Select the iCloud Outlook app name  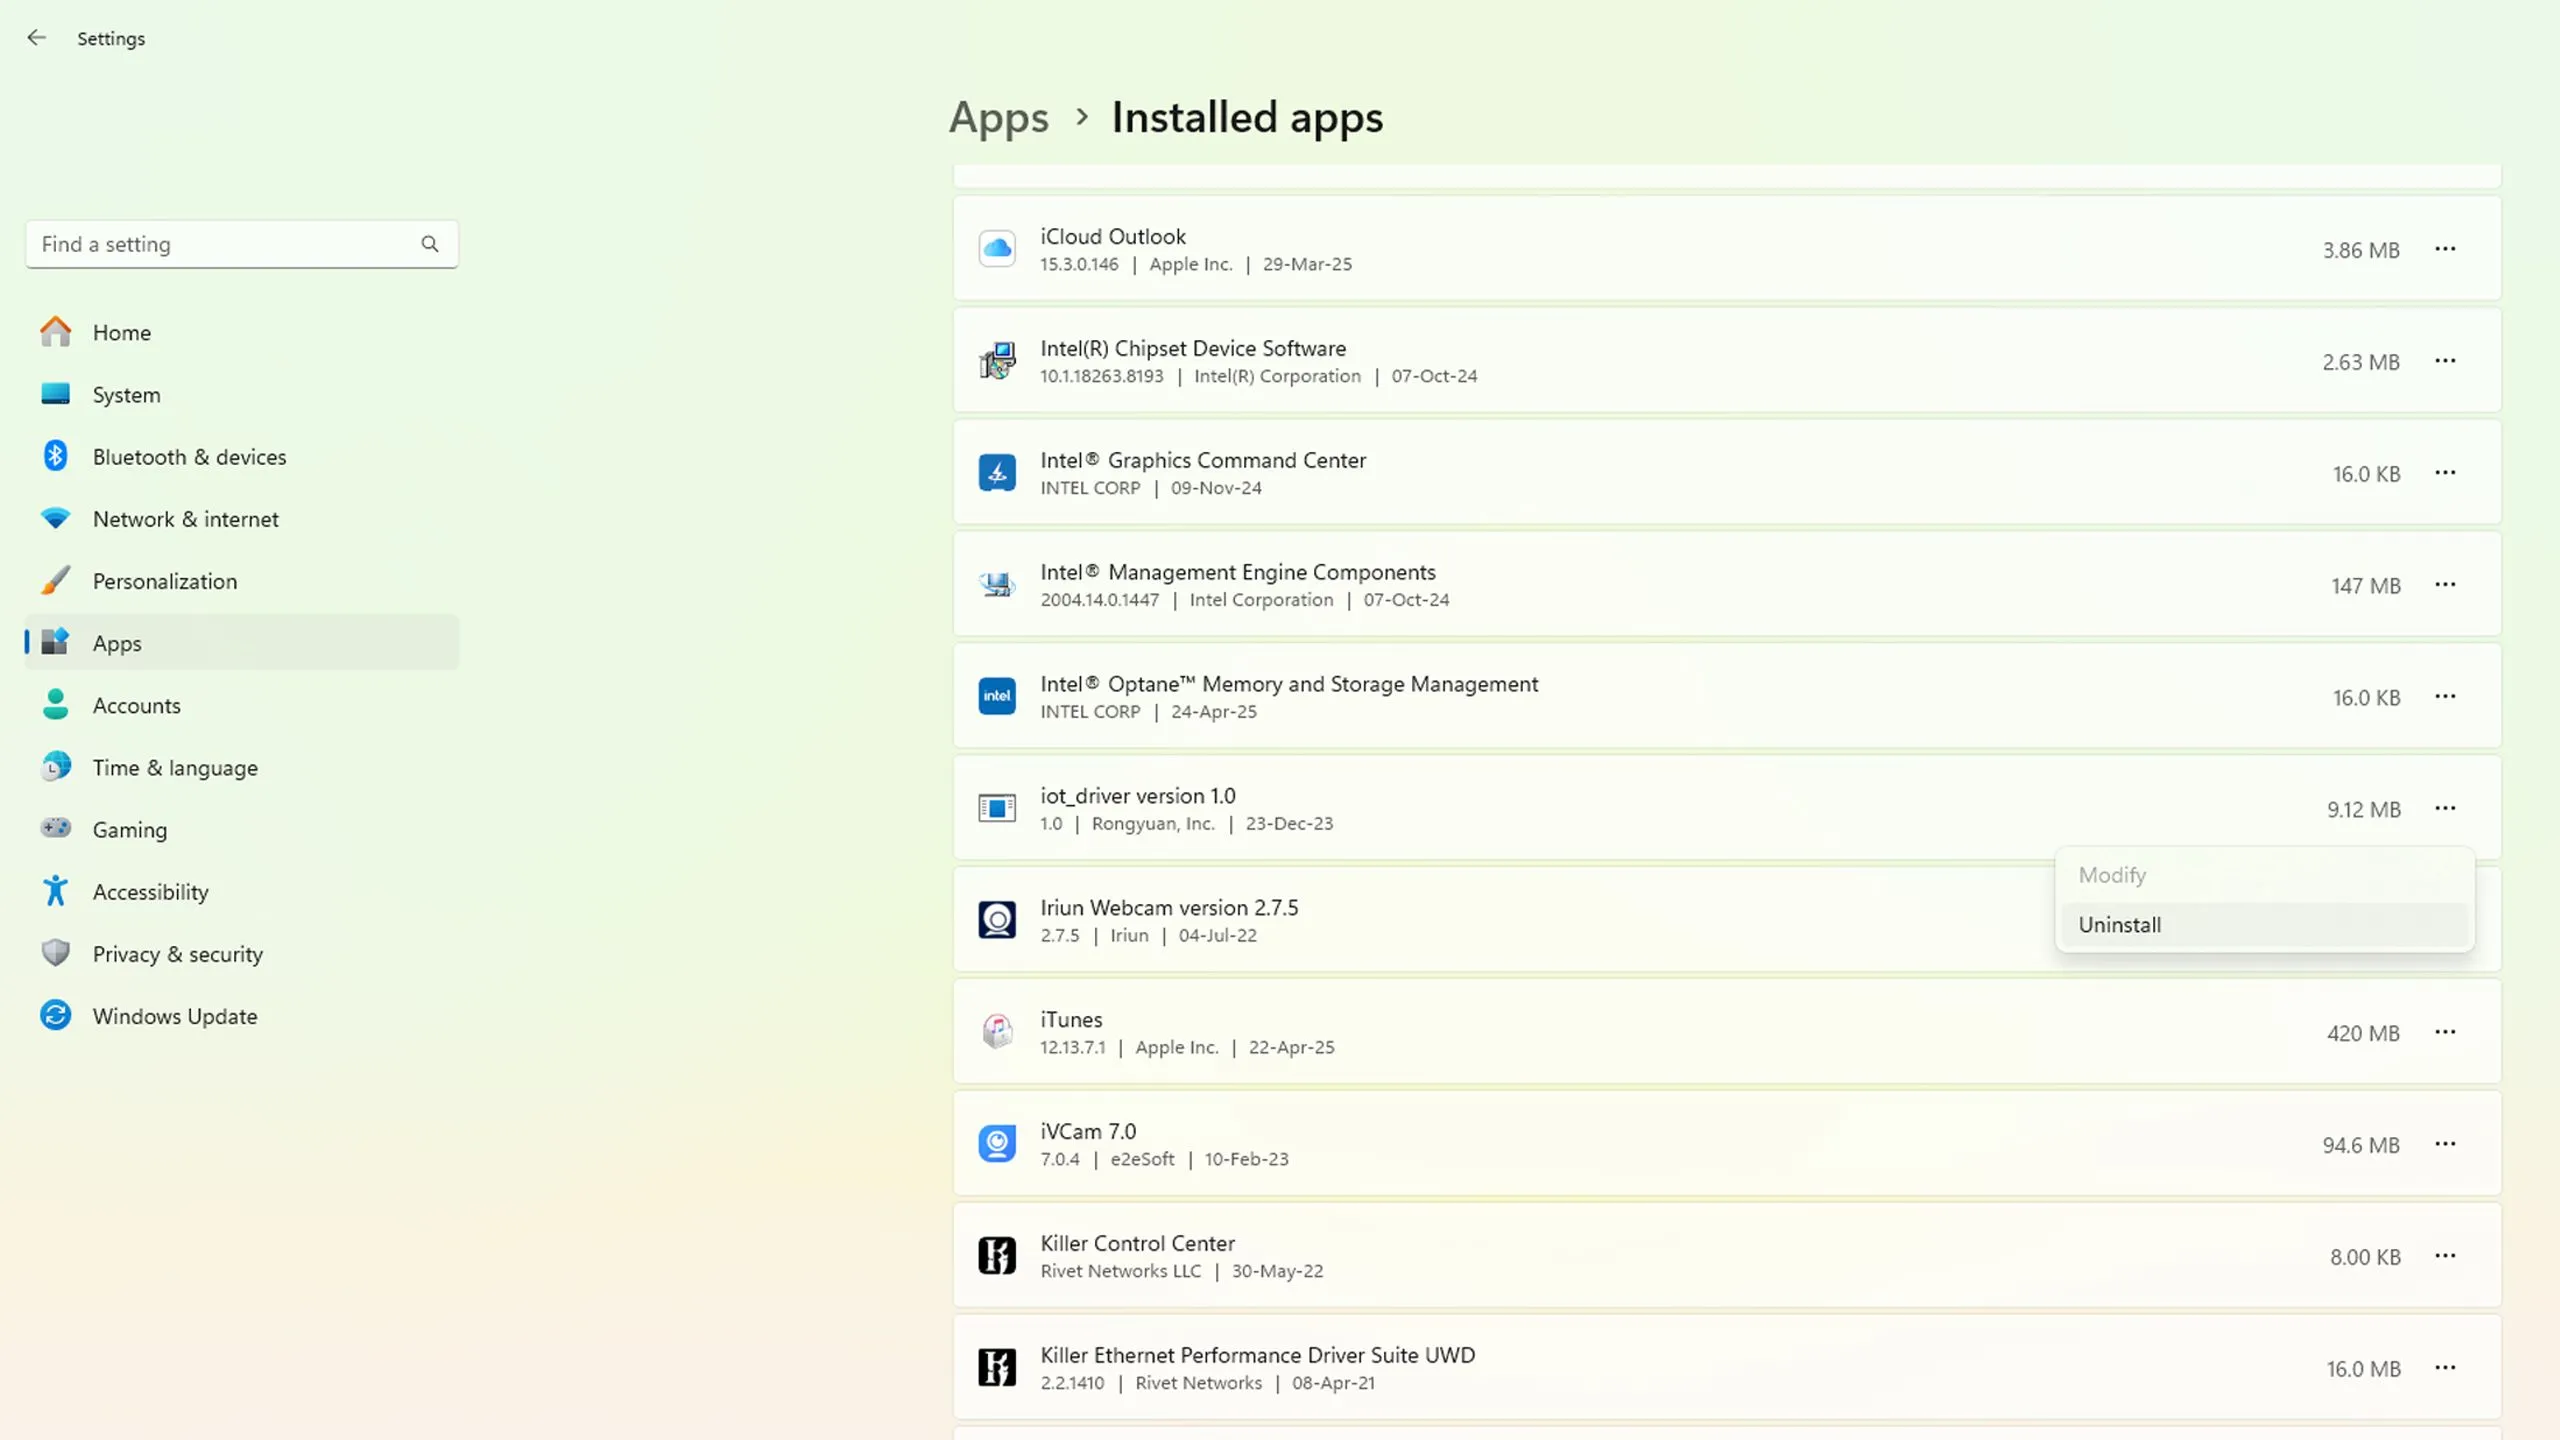coord(1113,237)
